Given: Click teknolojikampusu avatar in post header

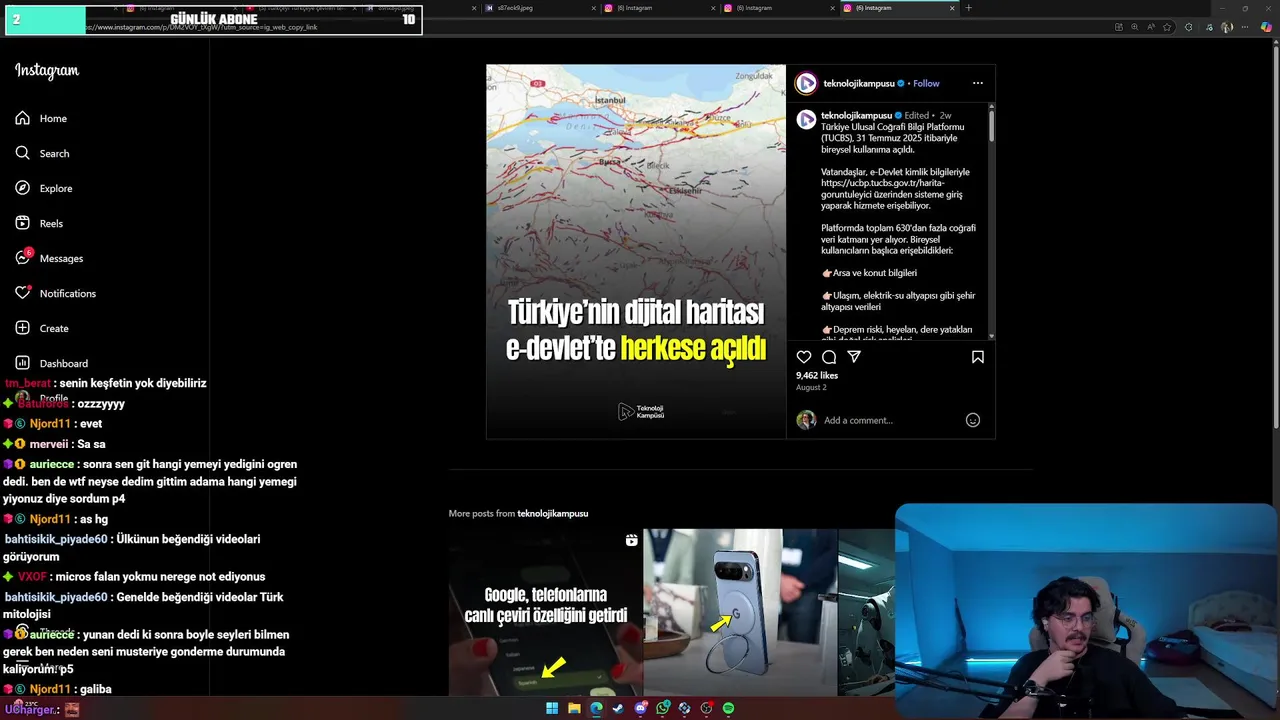Looking at the screenshot, I should (x=806, y=83).
